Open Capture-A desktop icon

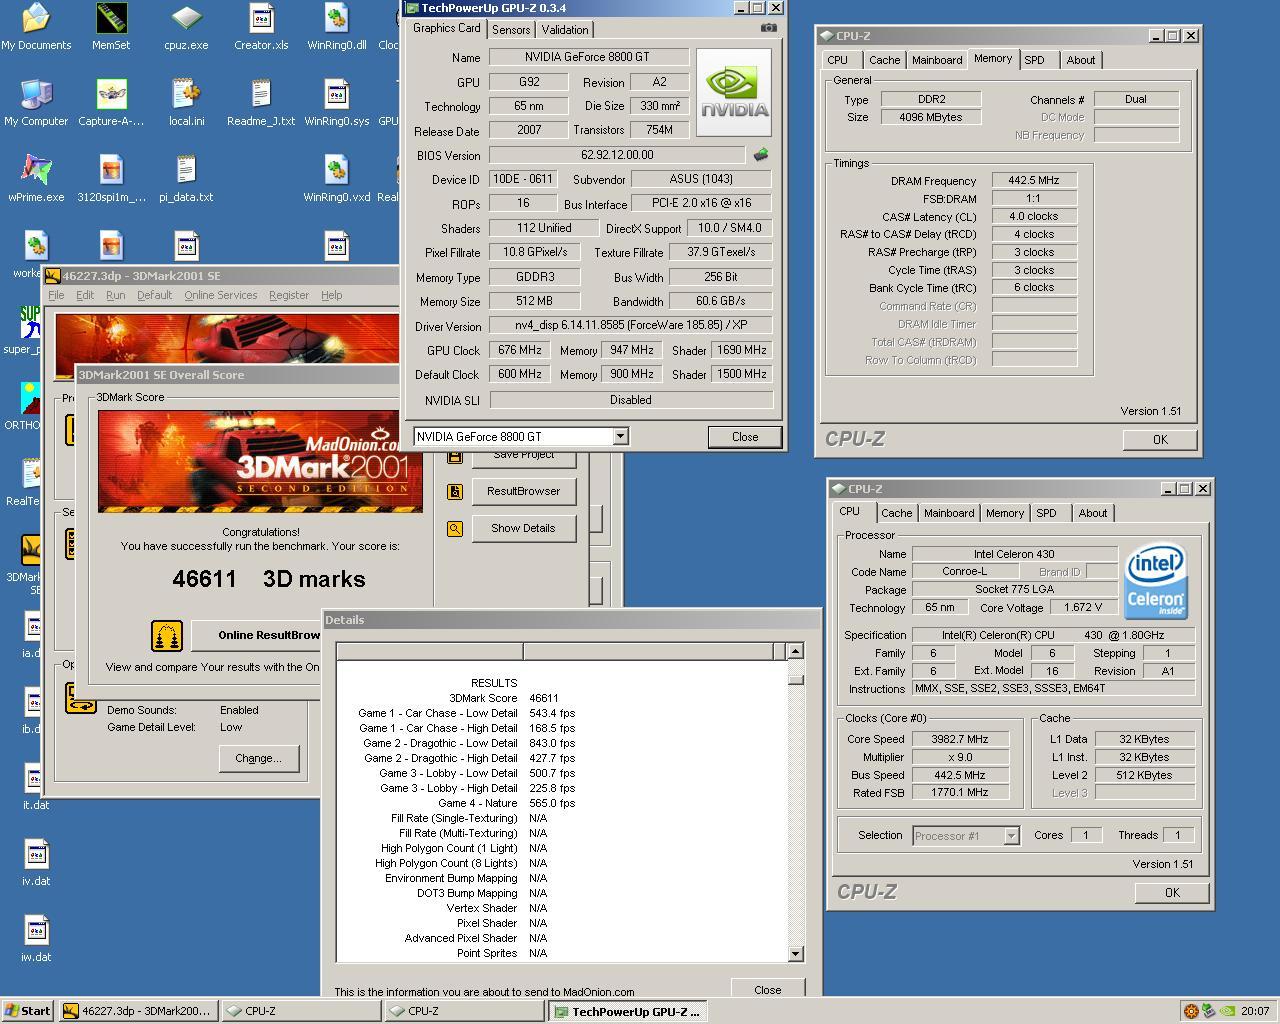(x=111, y=103)
